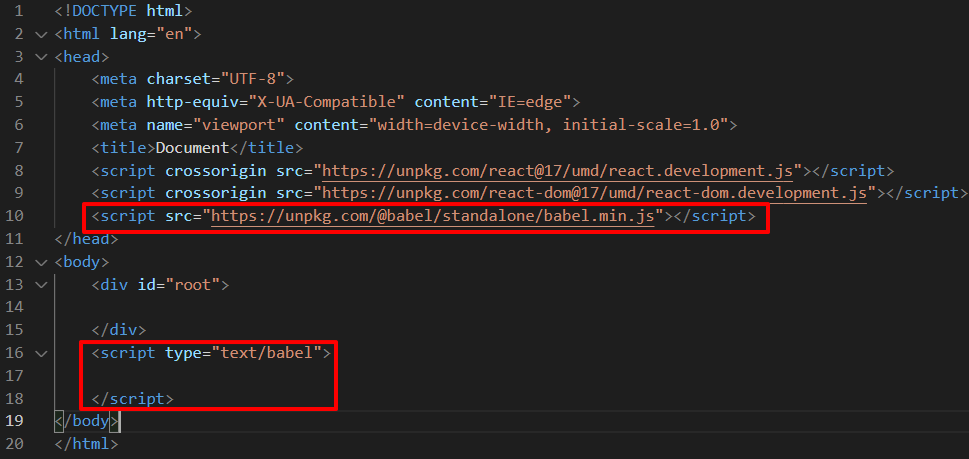Click the closing </body> tag
Screen dimensions: 969x459
87,421
